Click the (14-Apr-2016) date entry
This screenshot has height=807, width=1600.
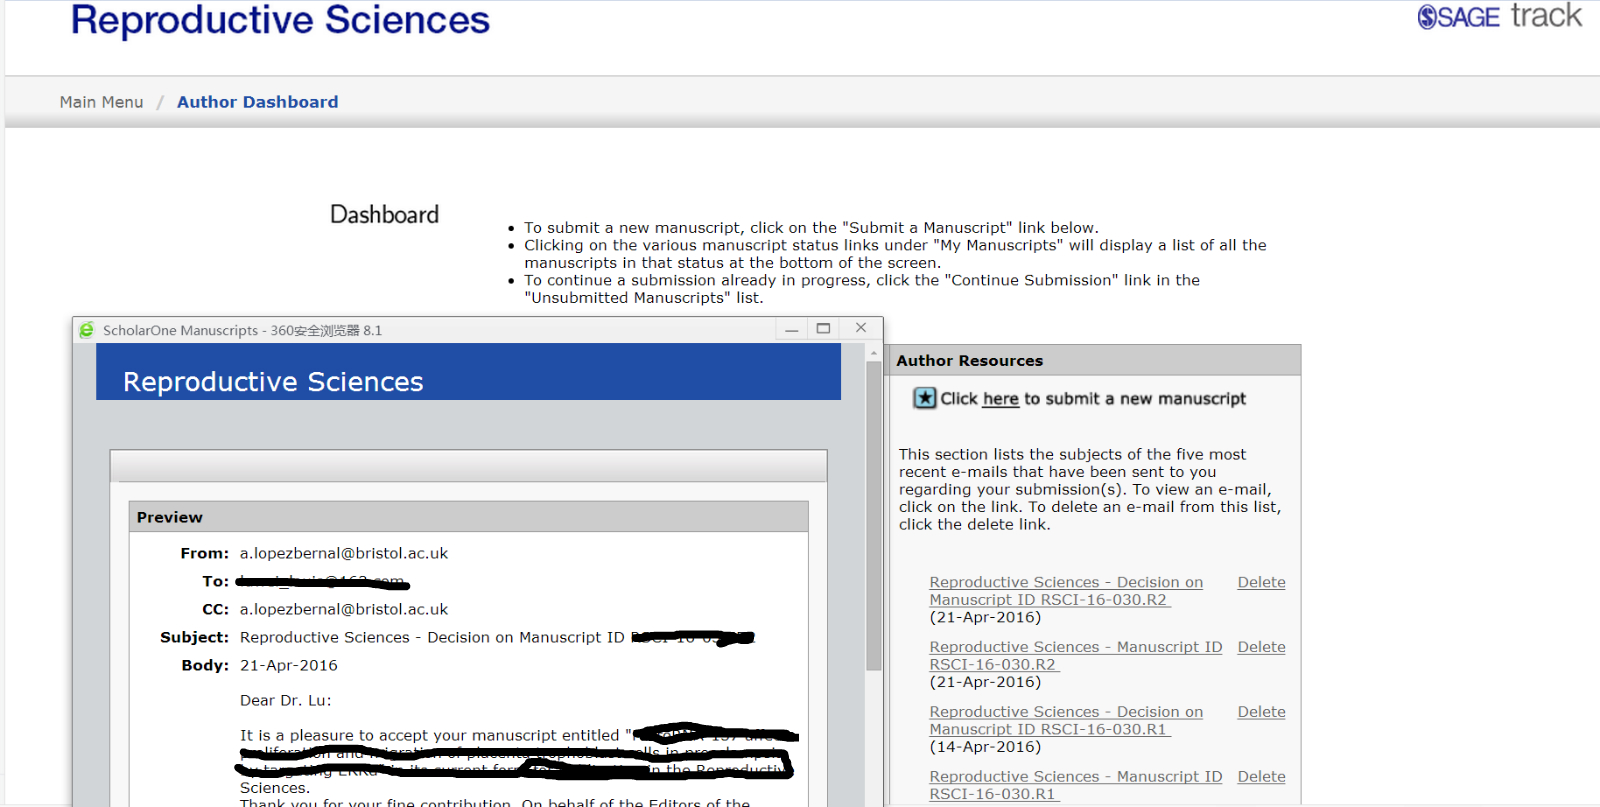click(985, 747)
